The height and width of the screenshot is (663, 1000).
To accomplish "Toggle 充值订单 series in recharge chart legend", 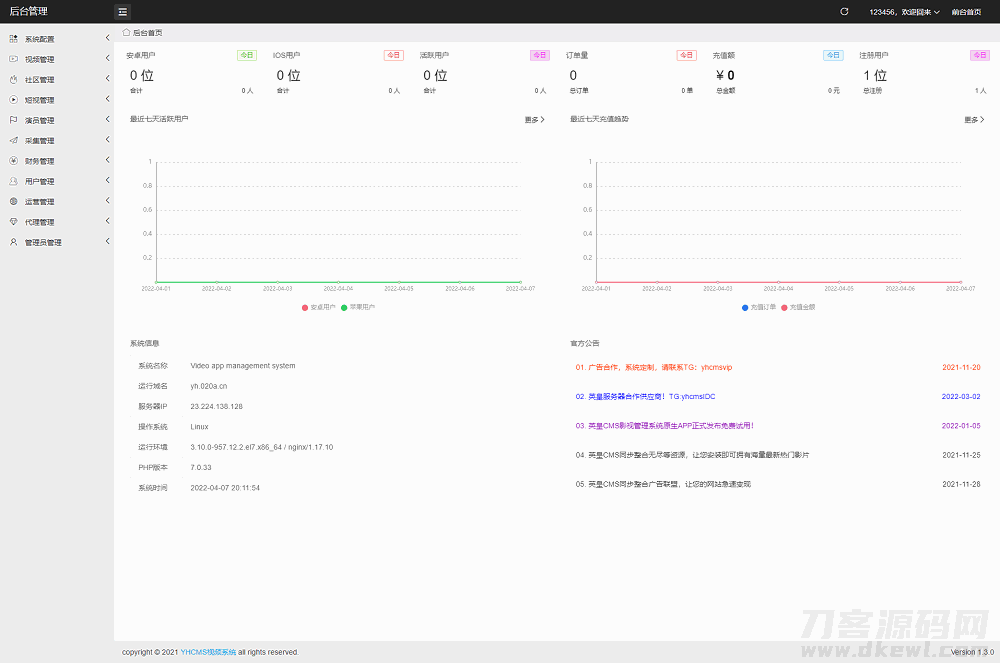I will click(746, 307).
